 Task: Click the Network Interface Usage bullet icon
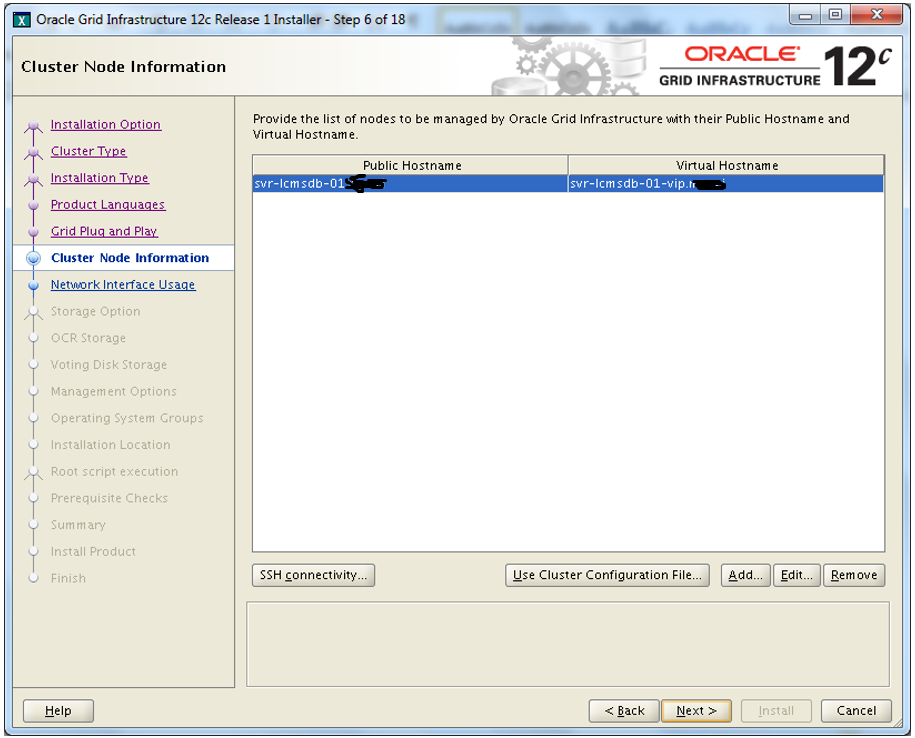[33, 285]
